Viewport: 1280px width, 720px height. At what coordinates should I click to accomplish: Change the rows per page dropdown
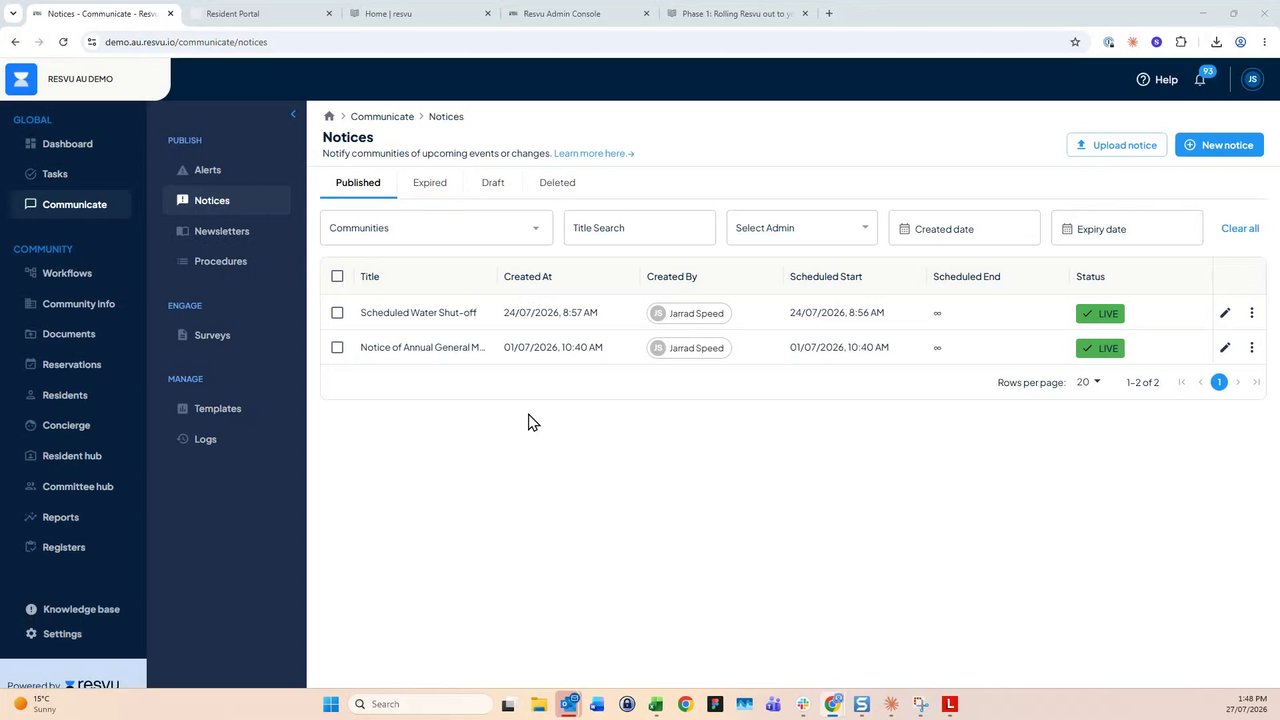pos(1089,382)
